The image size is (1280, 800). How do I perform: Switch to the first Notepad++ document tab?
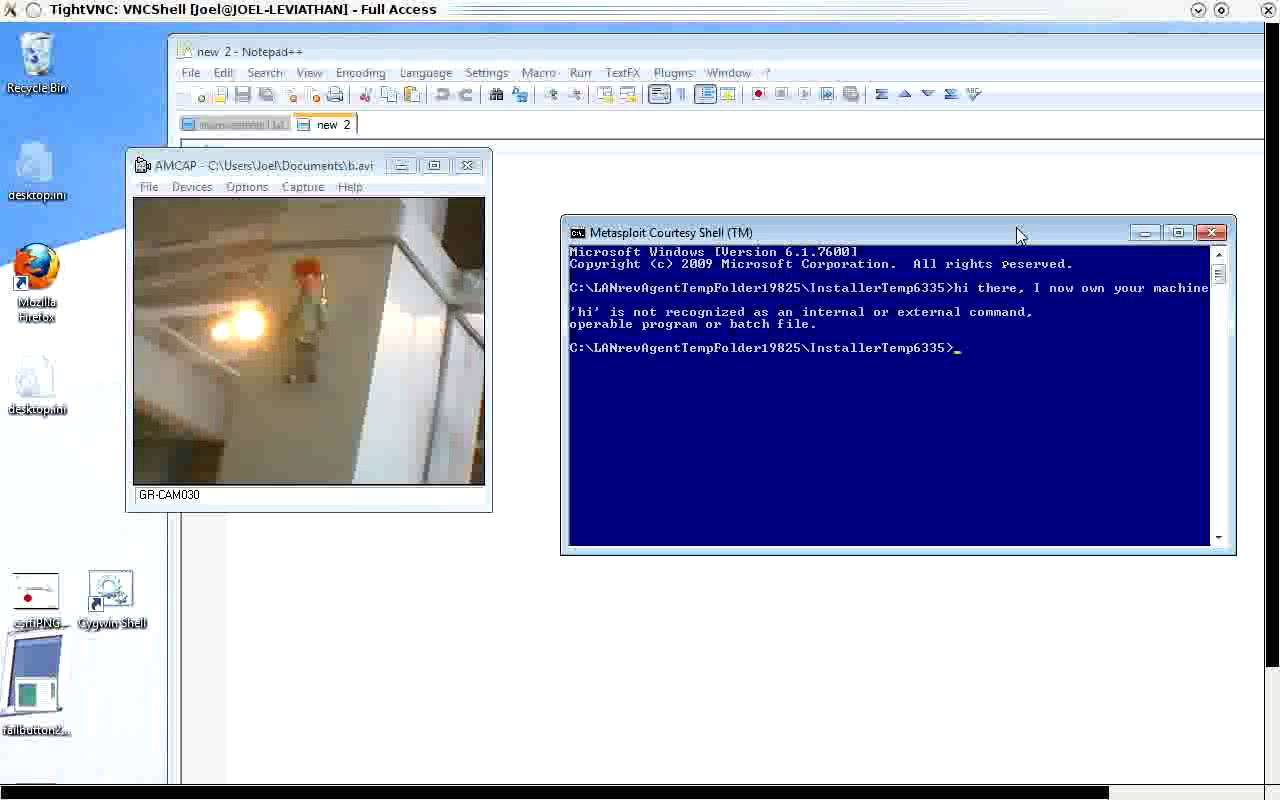(235, 124)
